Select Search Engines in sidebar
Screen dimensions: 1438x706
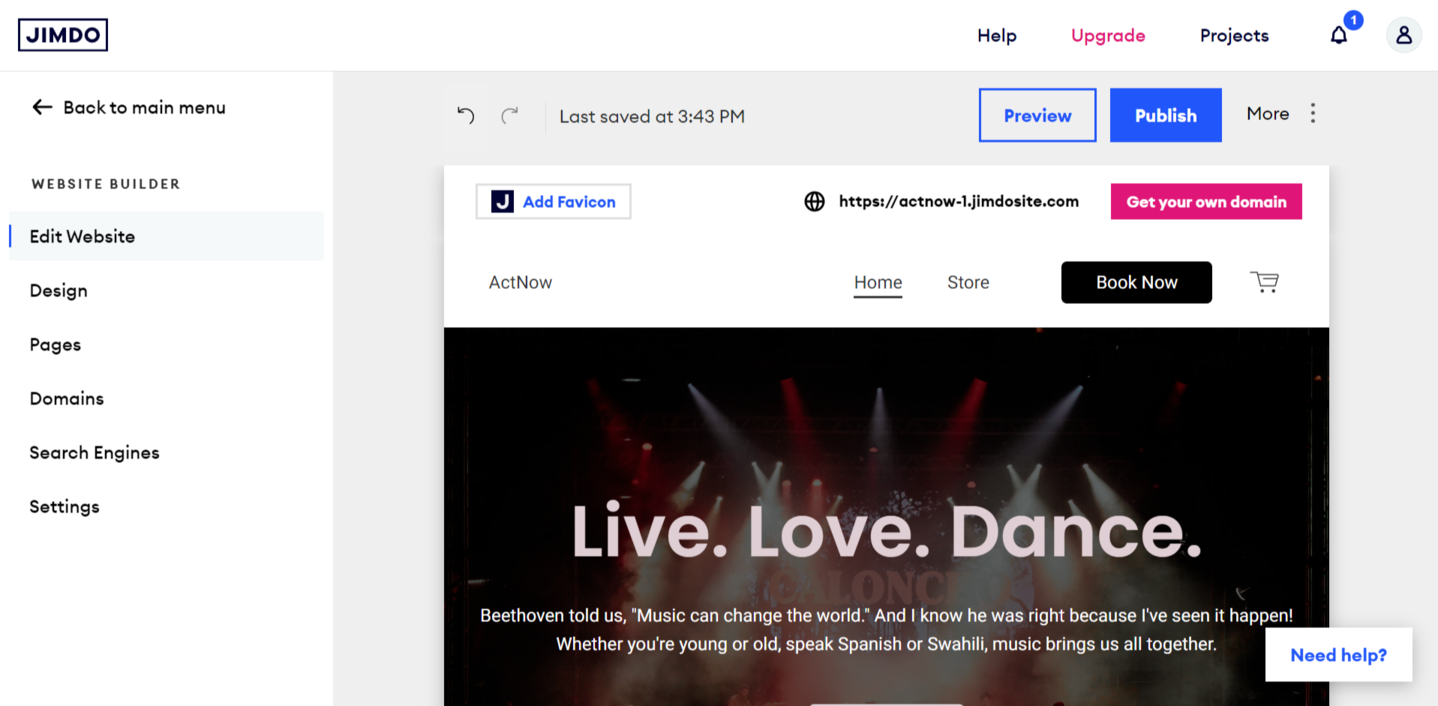point(94,452)
